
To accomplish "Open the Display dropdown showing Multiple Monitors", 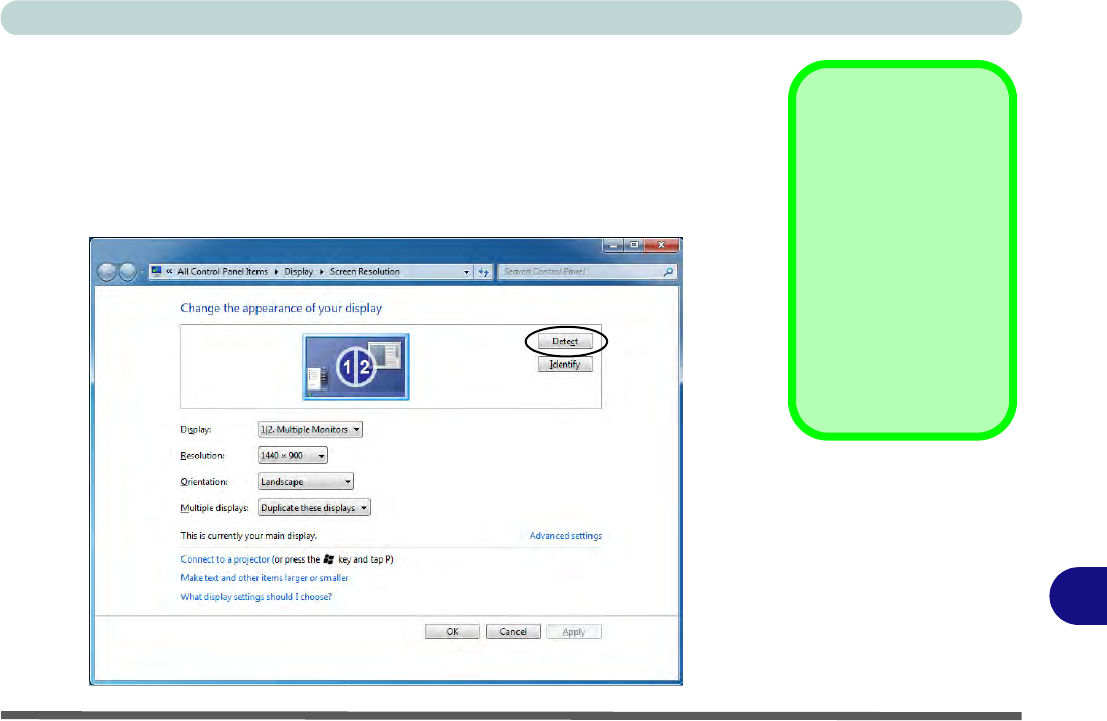I will 310,429.
